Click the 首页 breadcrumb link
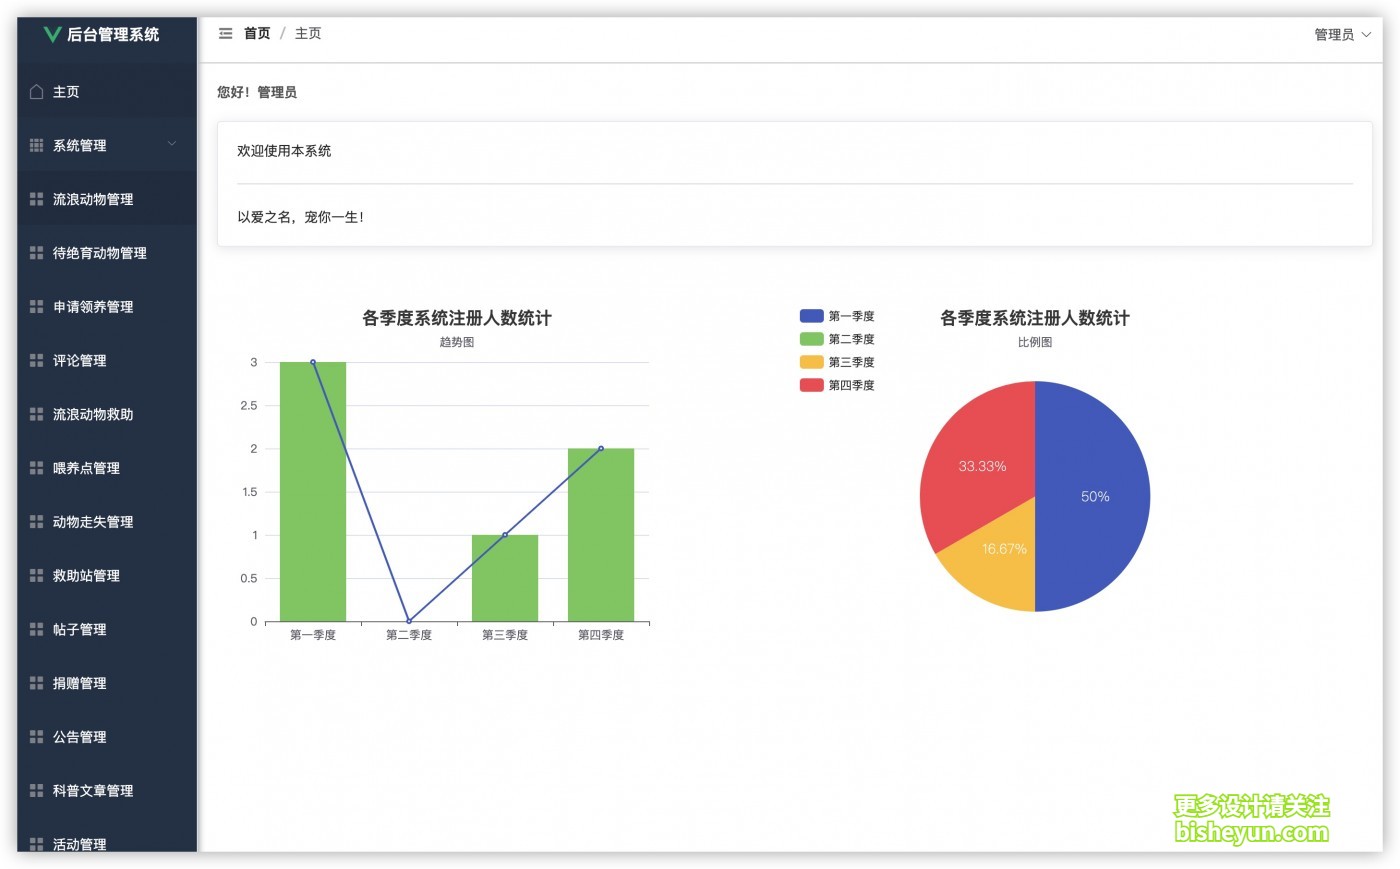Screen dimensions: 1400x869 click(257, 34)
